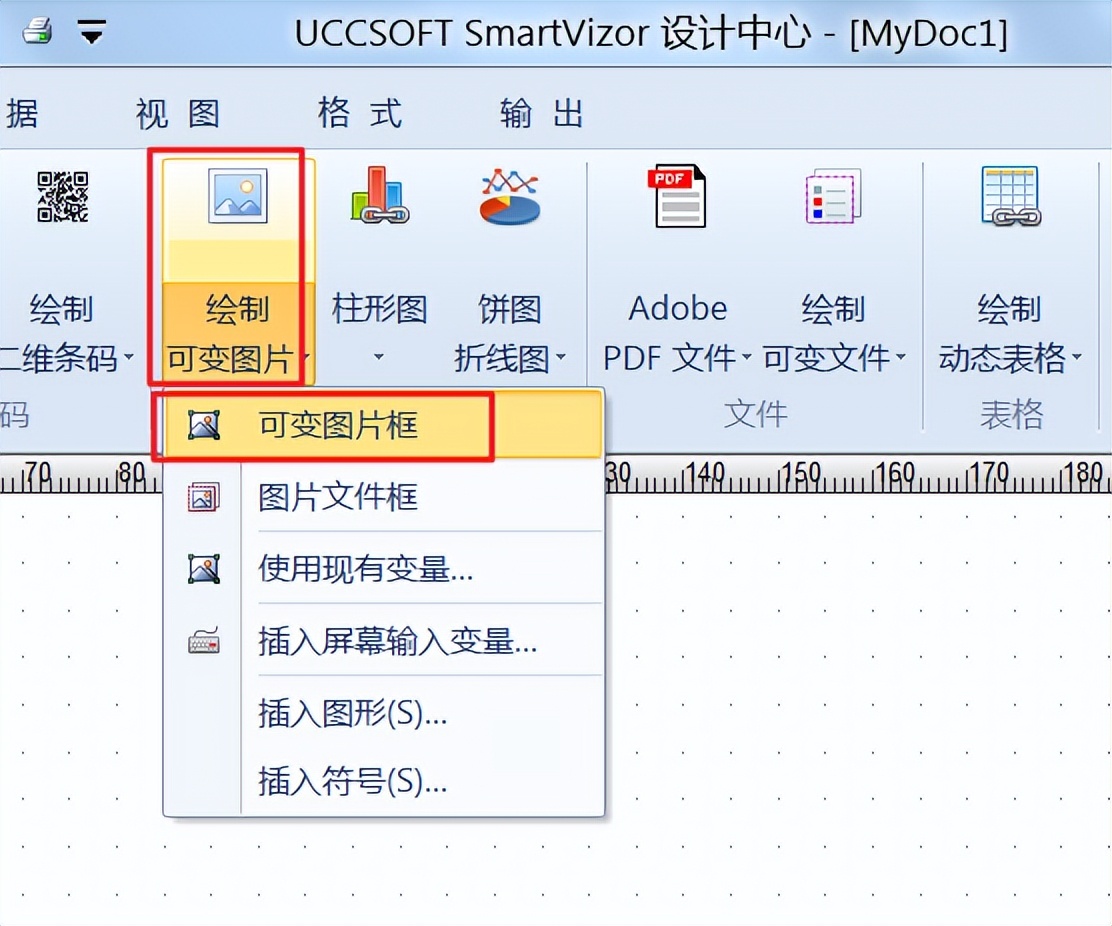1112x926 pixels.
Task: Click the 图片文件框 menu item icon
Action: point(204,497)
